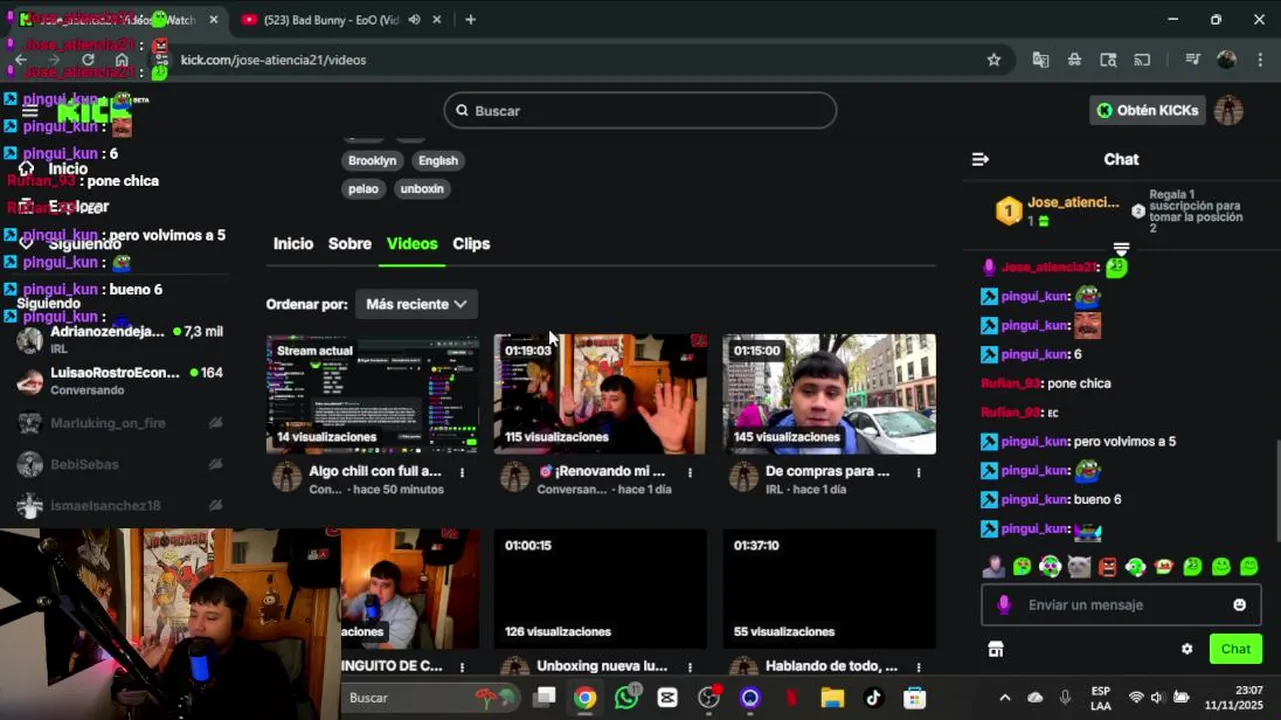Click the Obtén KICKs button
This screenshot has width=1281, height=720.
(x=1147, y=110)
